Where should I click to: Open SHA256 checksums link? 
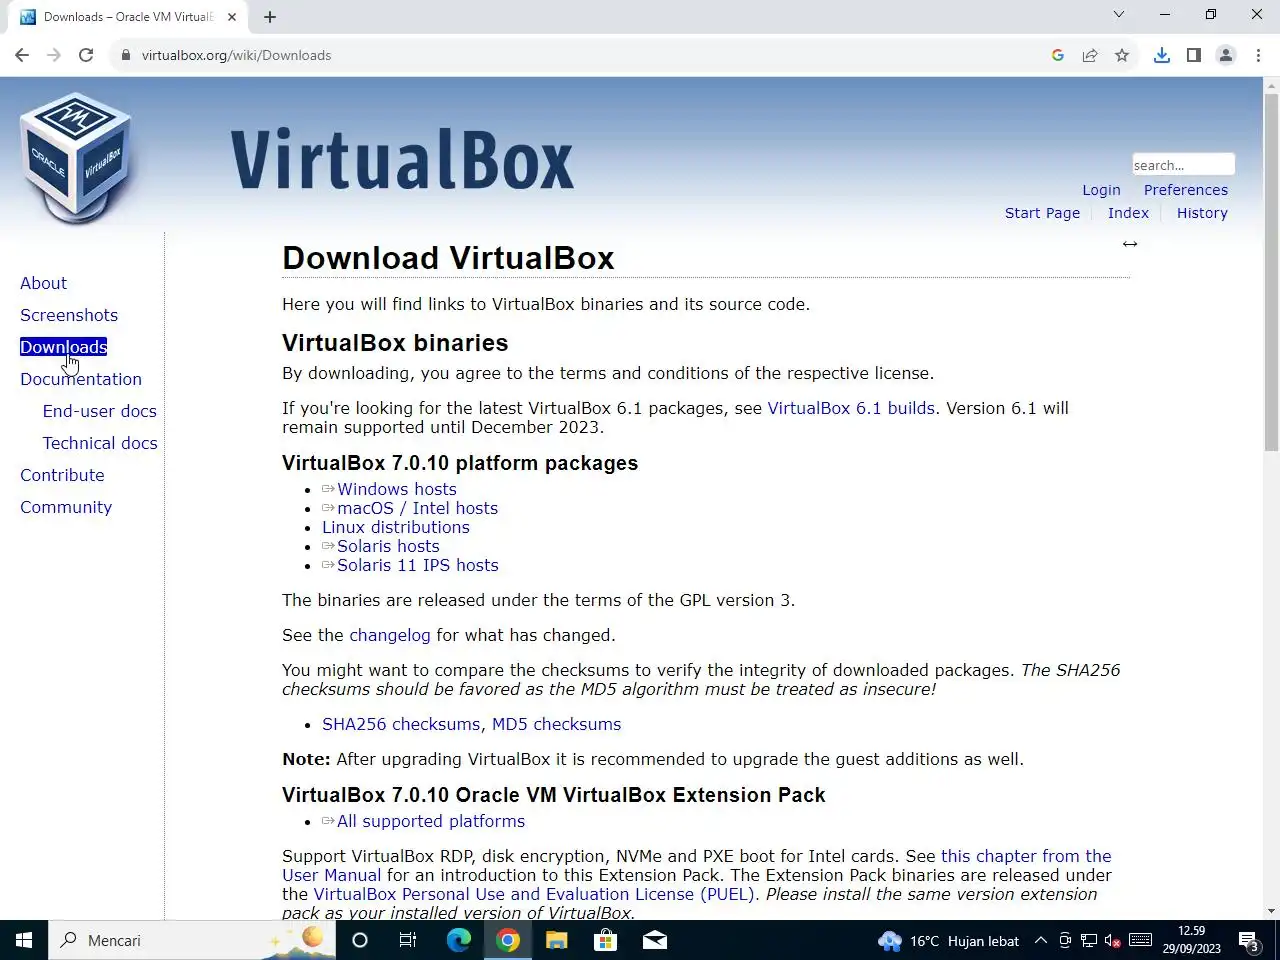pos(401,724)
